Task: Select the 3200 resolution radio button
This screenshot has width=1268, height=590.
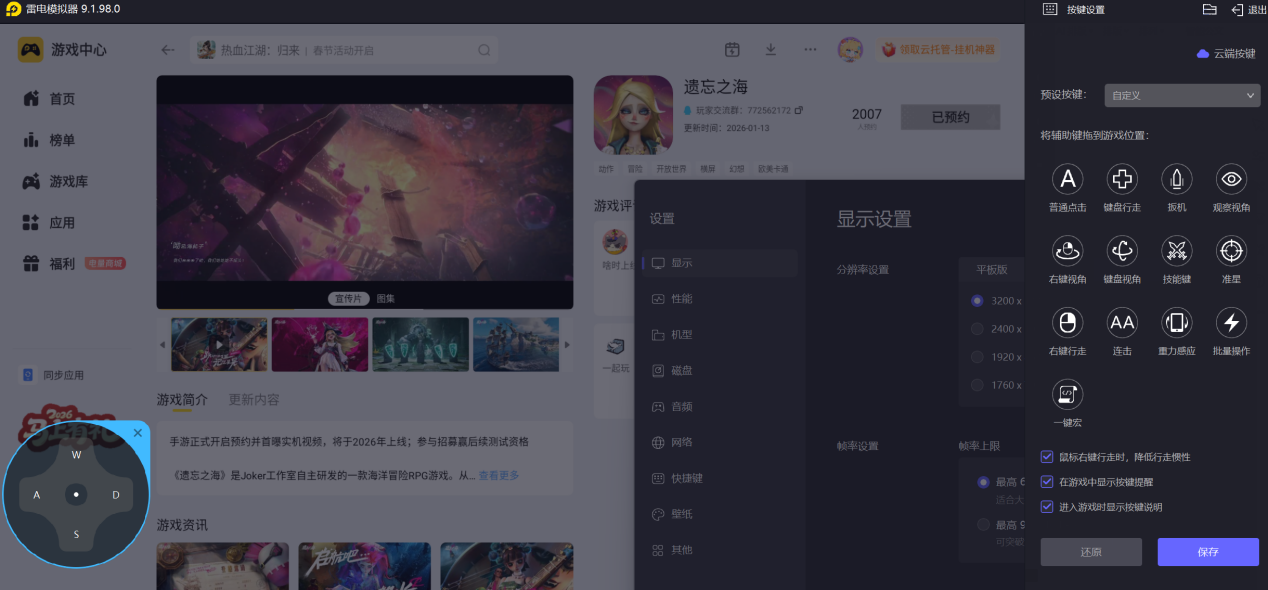Action: (977, 301)
